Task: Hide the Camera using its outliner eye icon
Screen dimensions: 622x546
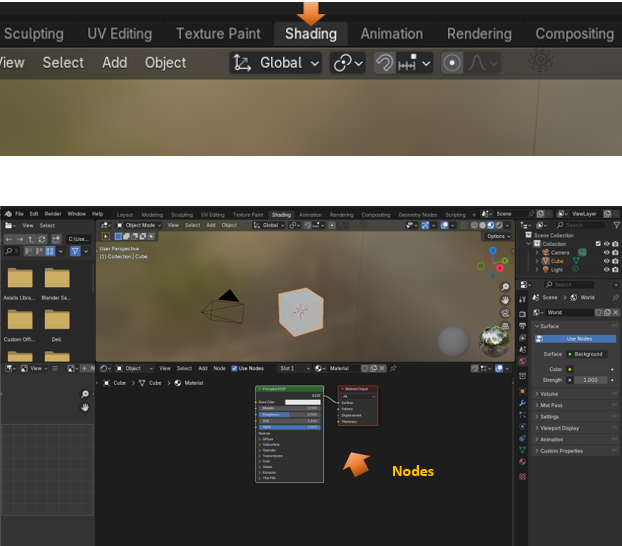Action: point(606,253)
